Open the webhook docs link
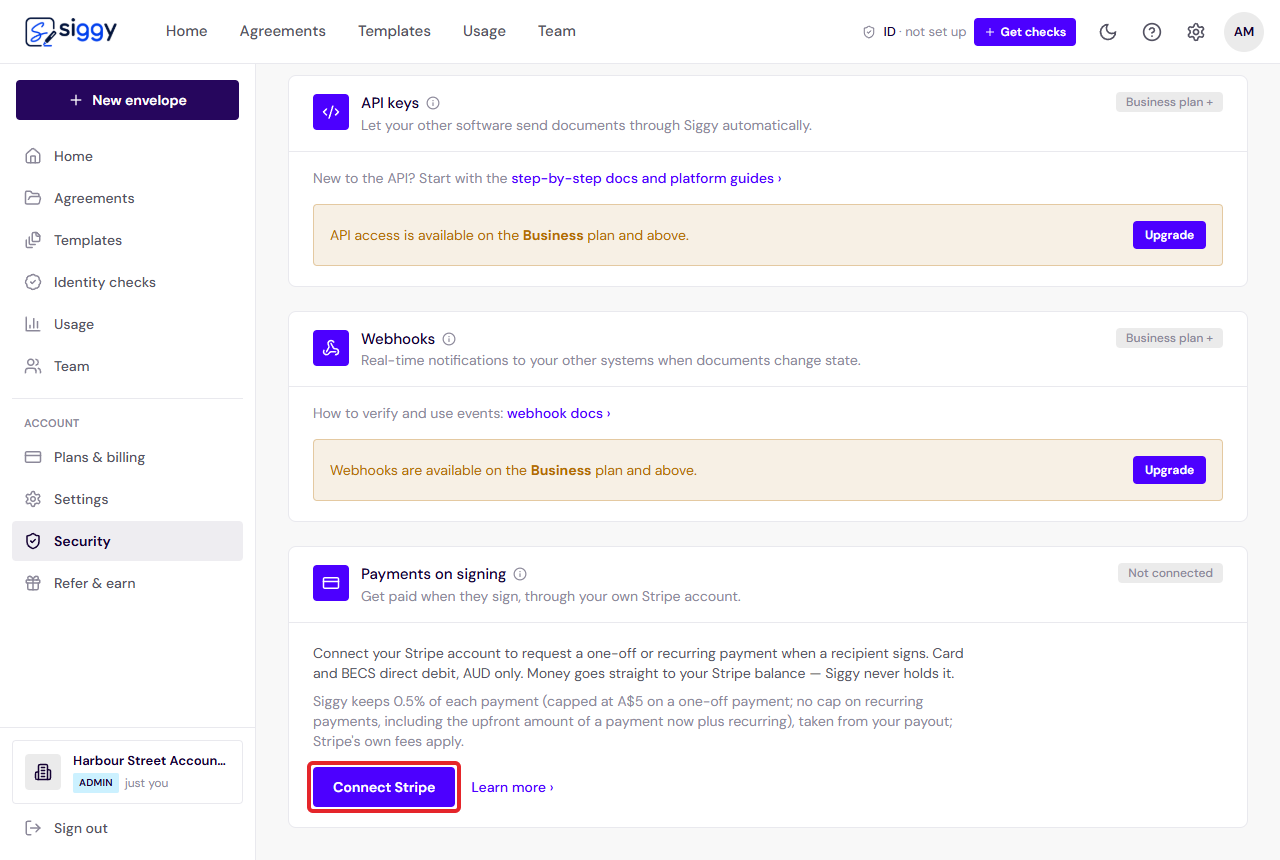The height and width of the screenshot is (860, 1280). click(558, 413)
